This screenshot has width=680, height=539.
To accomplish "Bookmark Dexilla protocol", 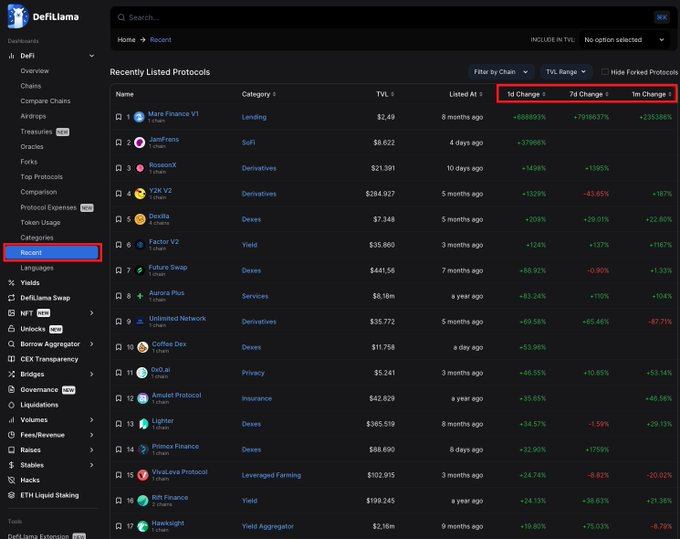I will (x=118, y=219).
